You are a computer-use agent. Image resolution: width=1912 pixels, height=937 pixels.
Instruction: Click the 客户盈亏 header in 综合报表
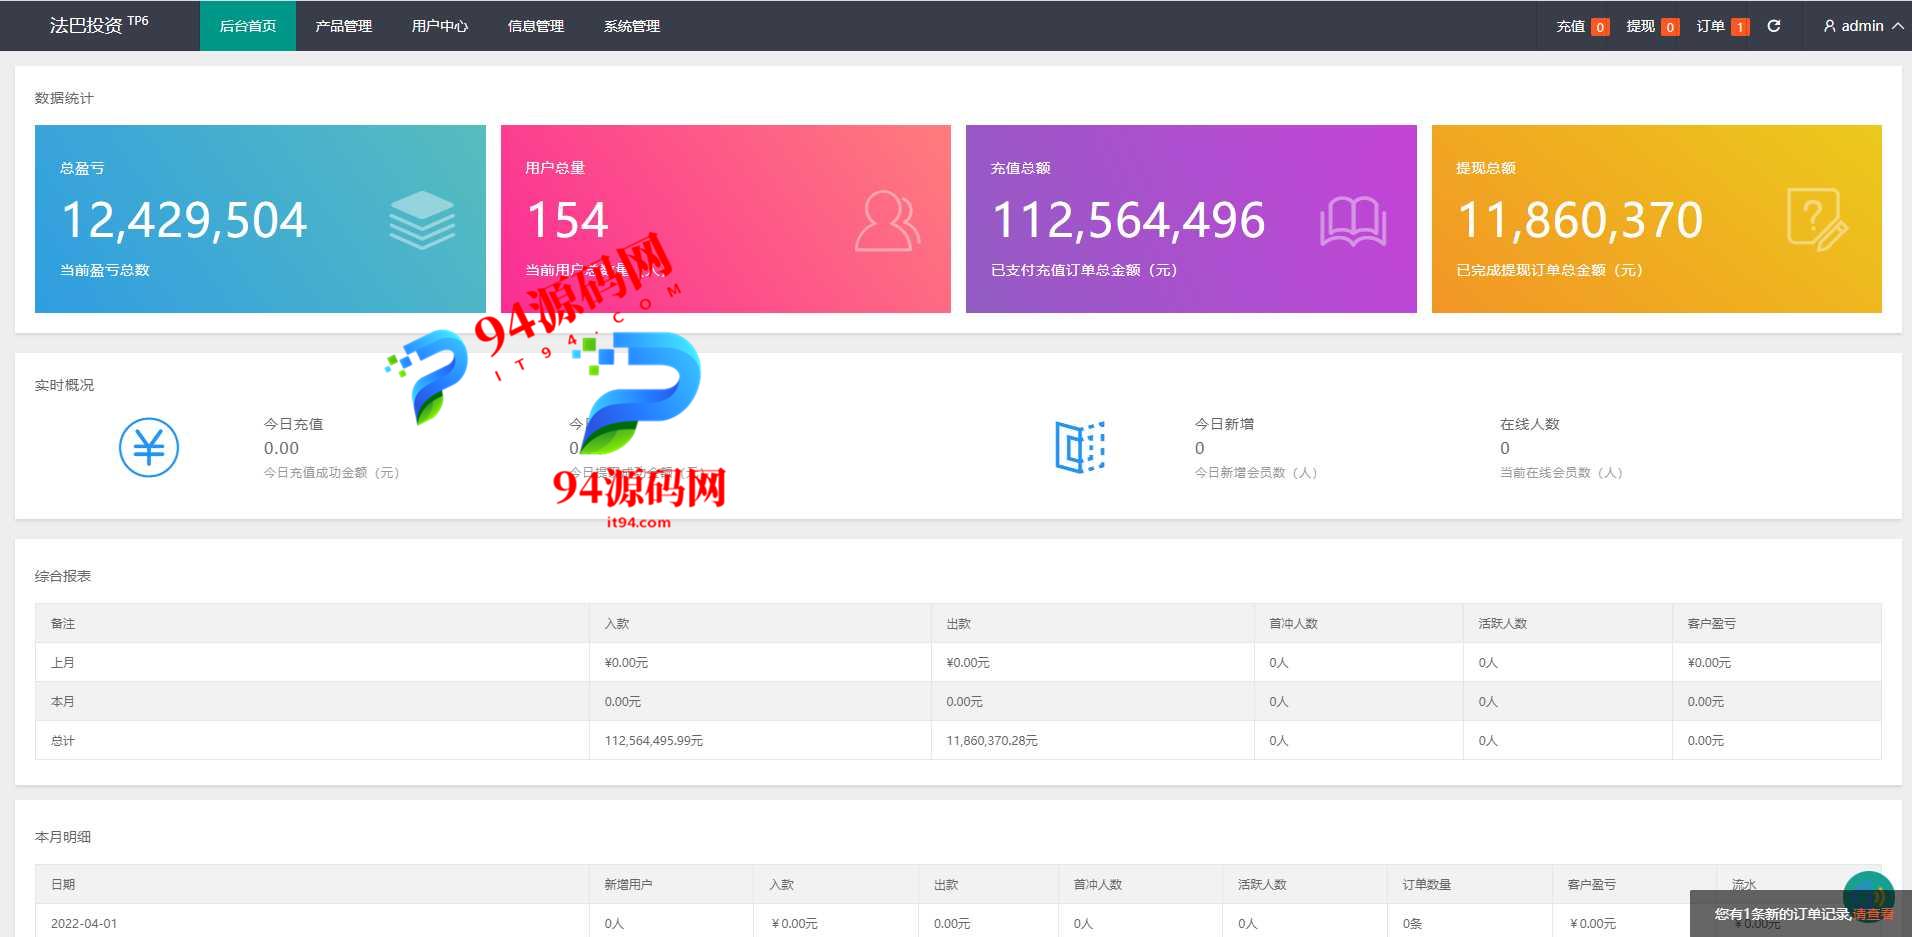point(1712,624)
